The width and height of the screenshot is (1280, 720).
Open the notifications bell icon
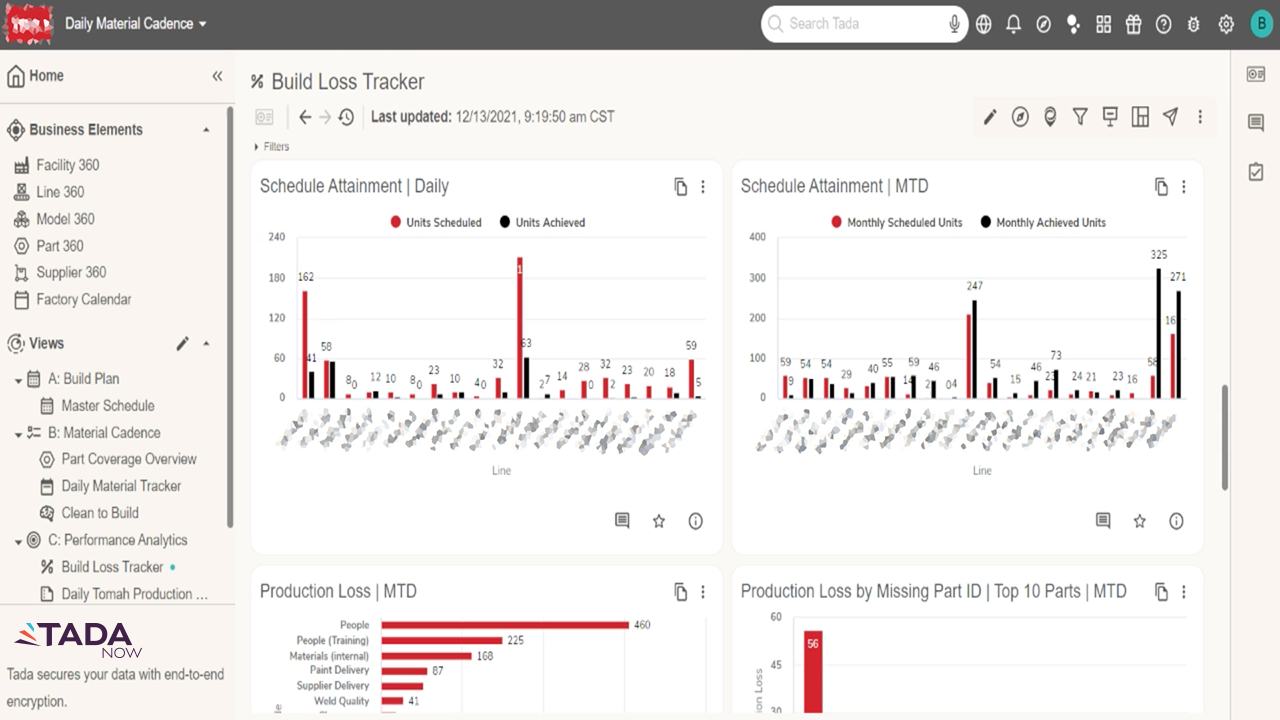(1013, 24)
